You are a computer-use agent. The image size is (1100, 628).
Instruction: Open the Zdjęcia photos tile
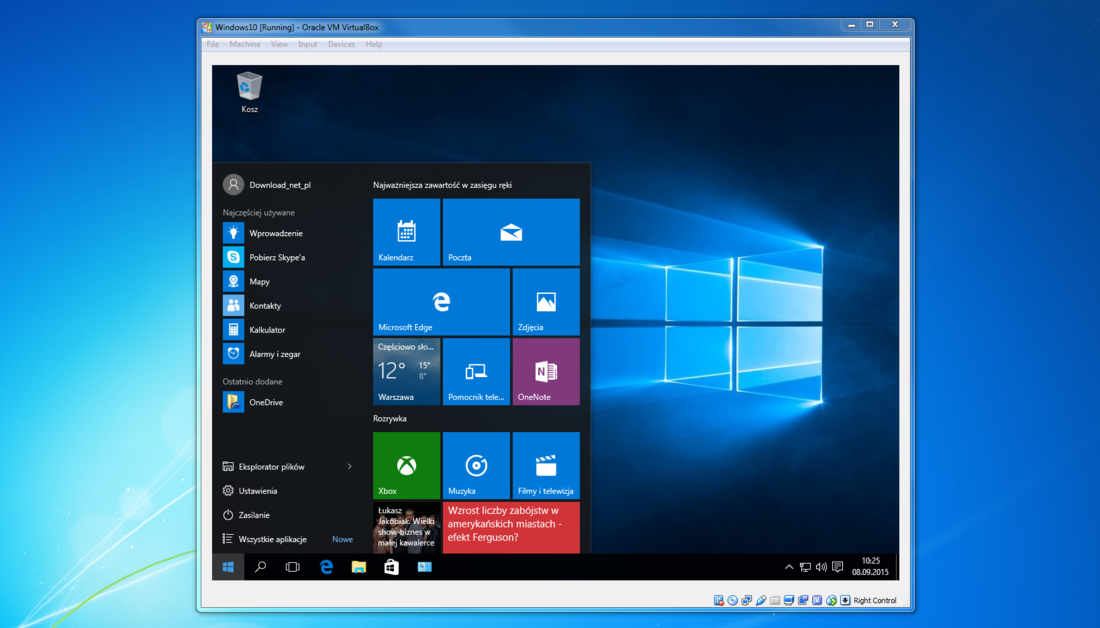point(546,302)
